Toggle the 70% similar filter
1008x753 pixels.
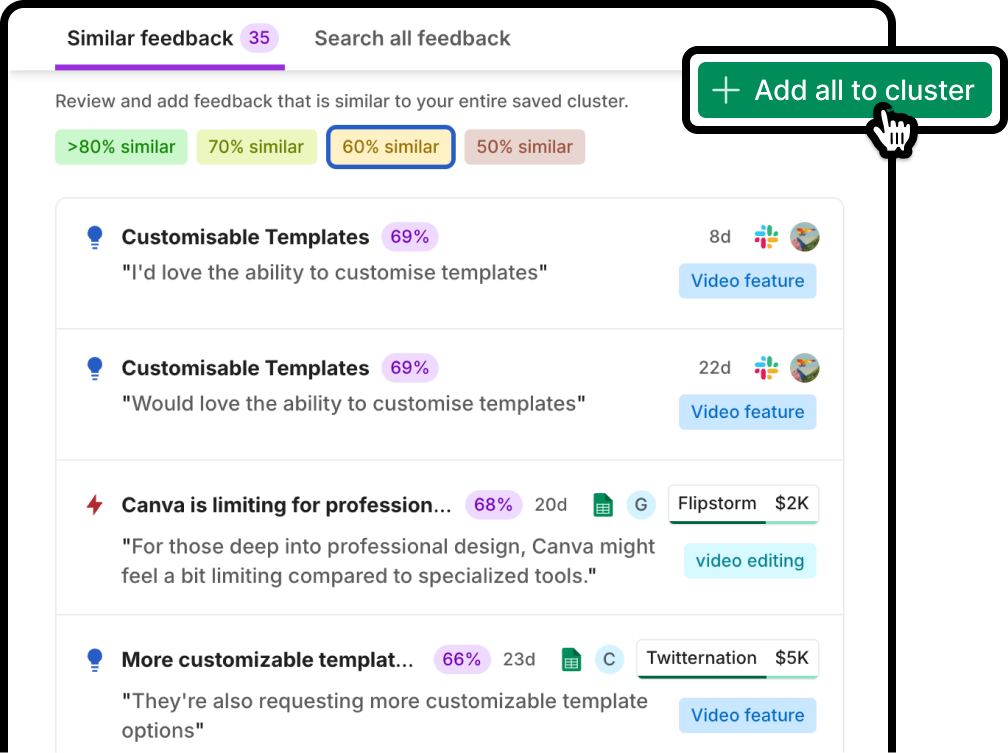coord(256,147)
